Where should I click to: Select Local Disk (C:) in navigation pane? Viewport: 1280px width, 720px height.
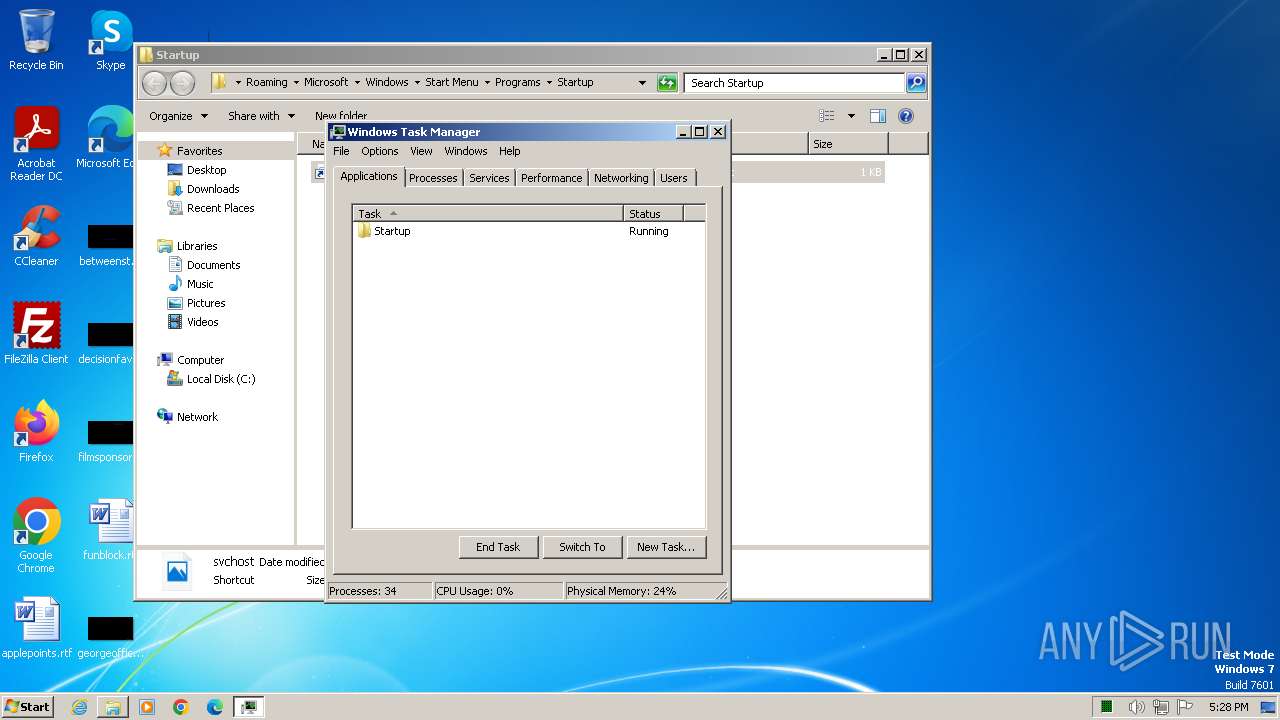(220, 379)
